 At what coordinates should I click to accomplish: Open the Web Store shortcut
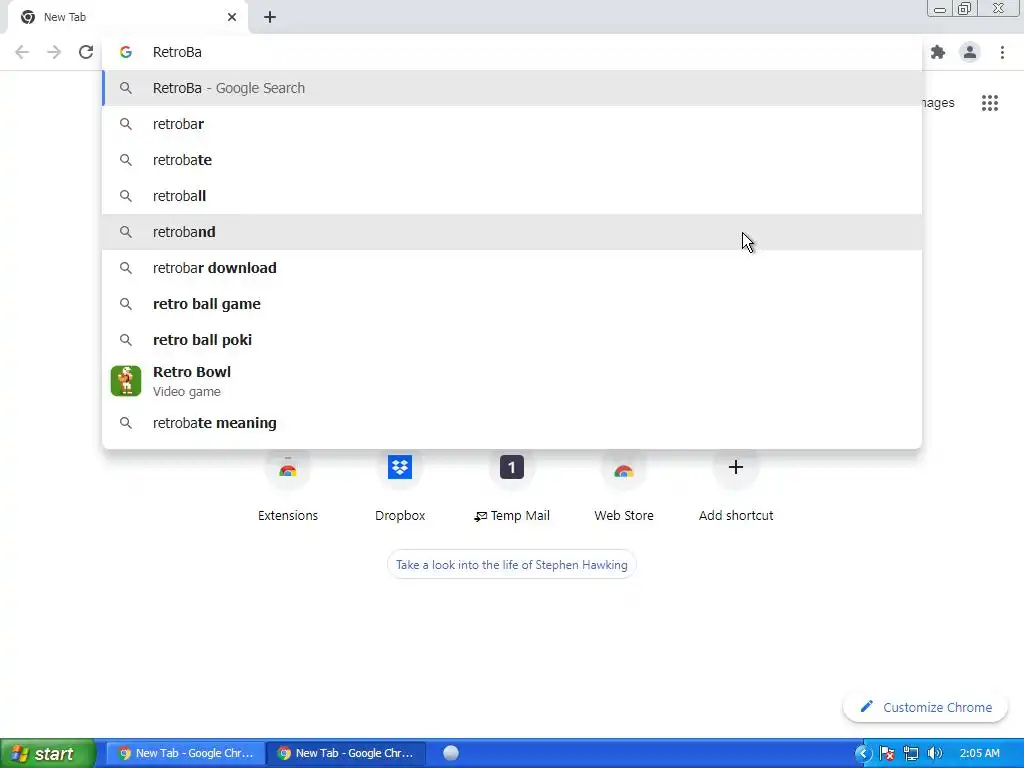(x=624, y=487)
